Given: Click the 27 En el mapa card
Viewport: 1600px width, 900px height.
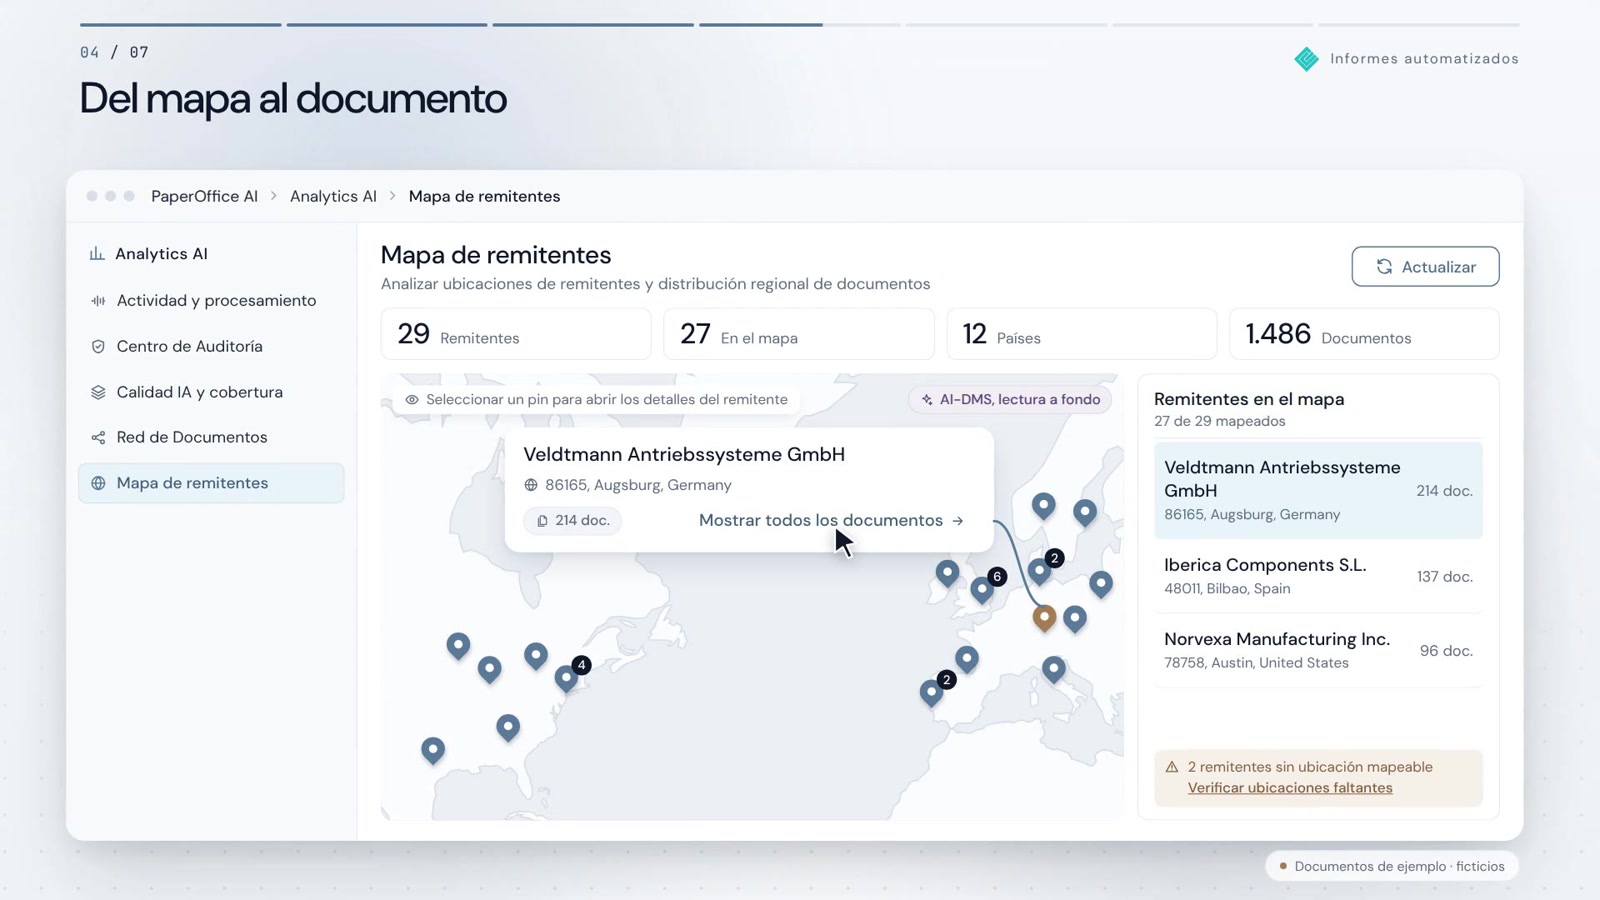Looking at the screenshot, I should pos(799,334).
